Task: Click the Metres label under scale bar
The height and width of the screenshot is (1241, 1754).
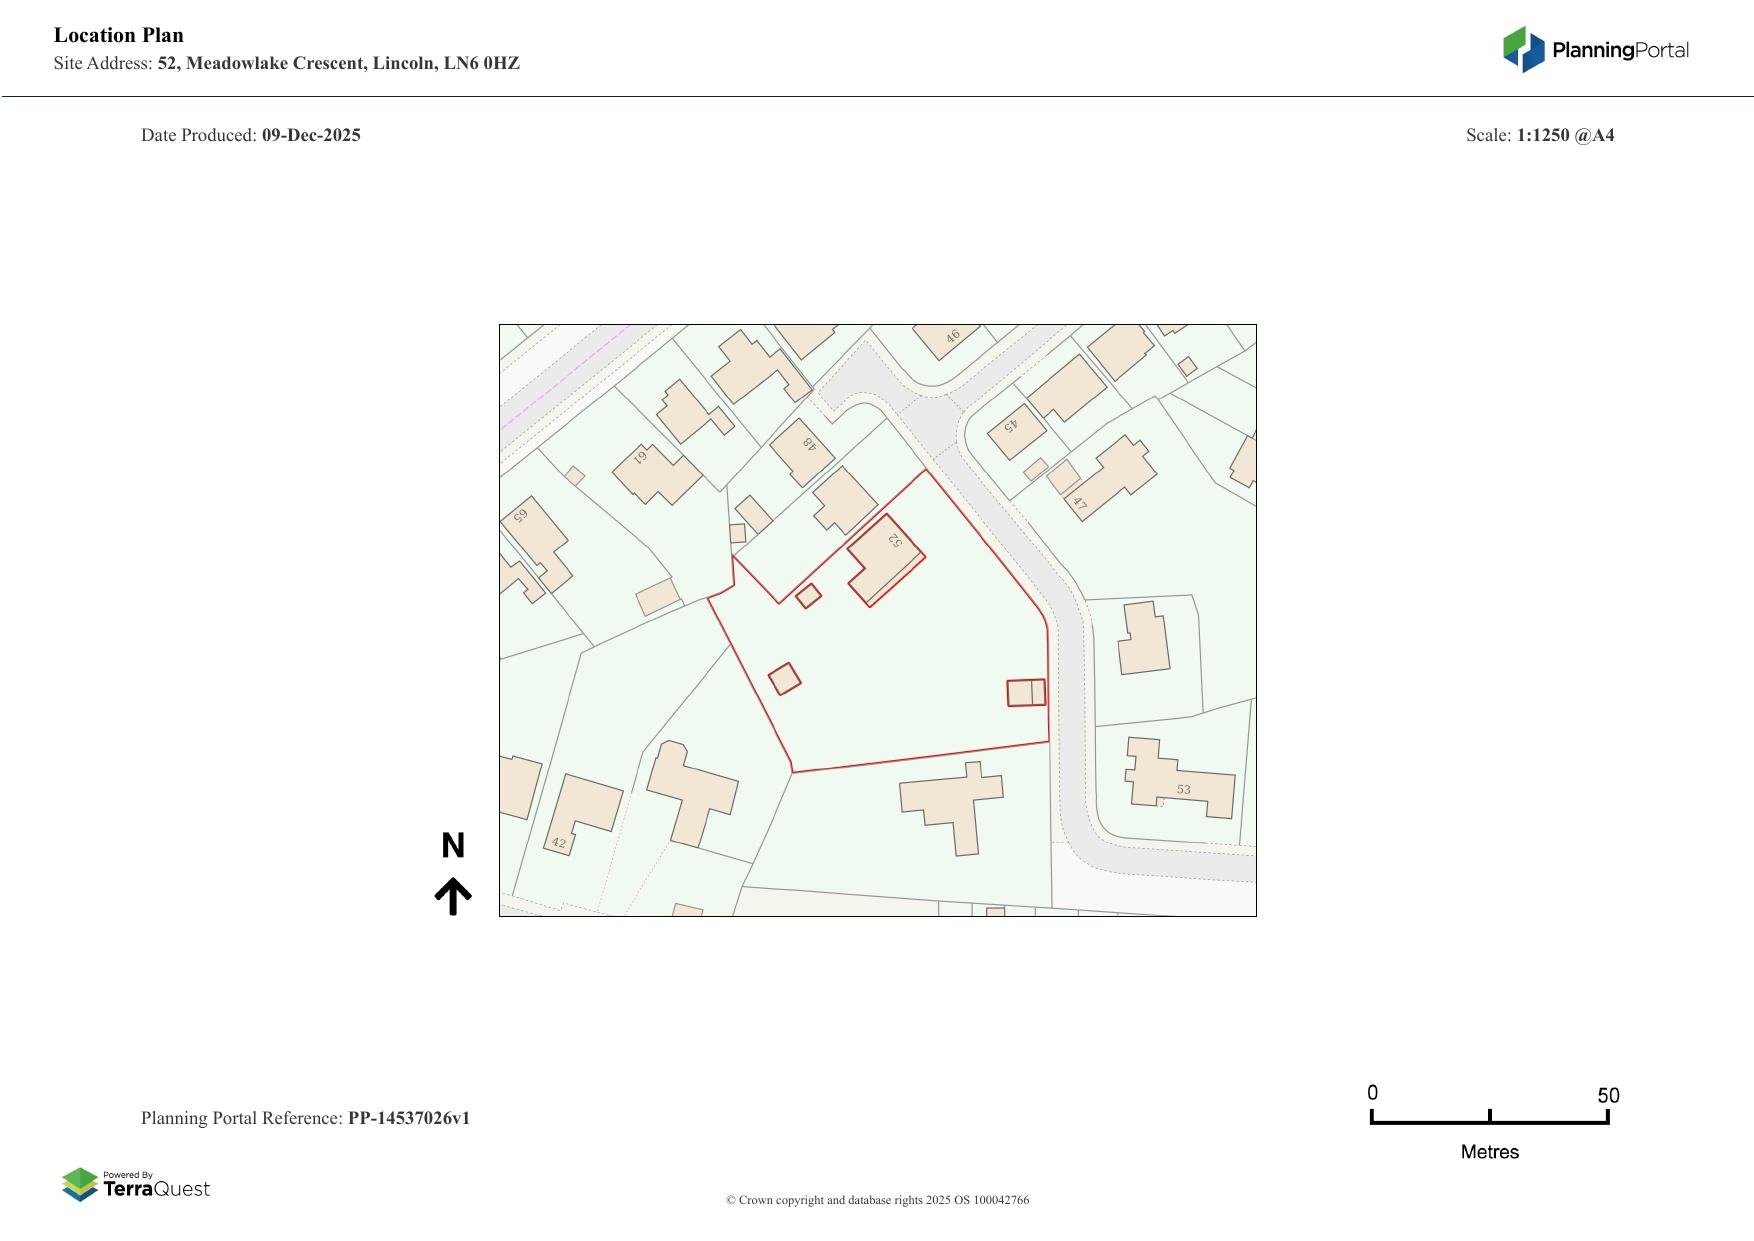Action: [1489, 1152]
